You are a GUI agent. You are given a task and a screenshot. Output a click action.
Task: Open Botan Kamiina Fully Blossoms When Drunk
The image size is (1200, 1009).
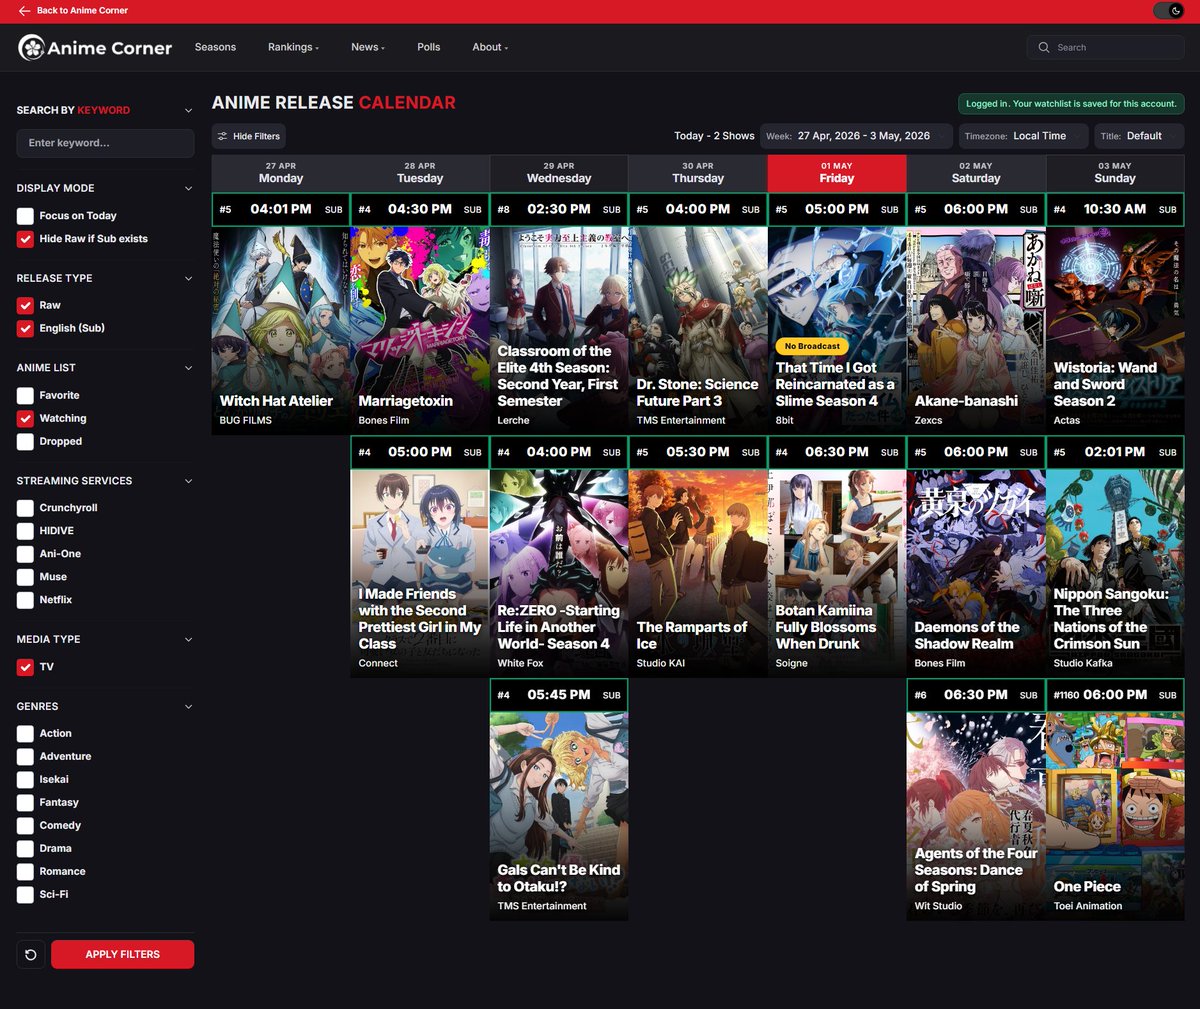837,573
